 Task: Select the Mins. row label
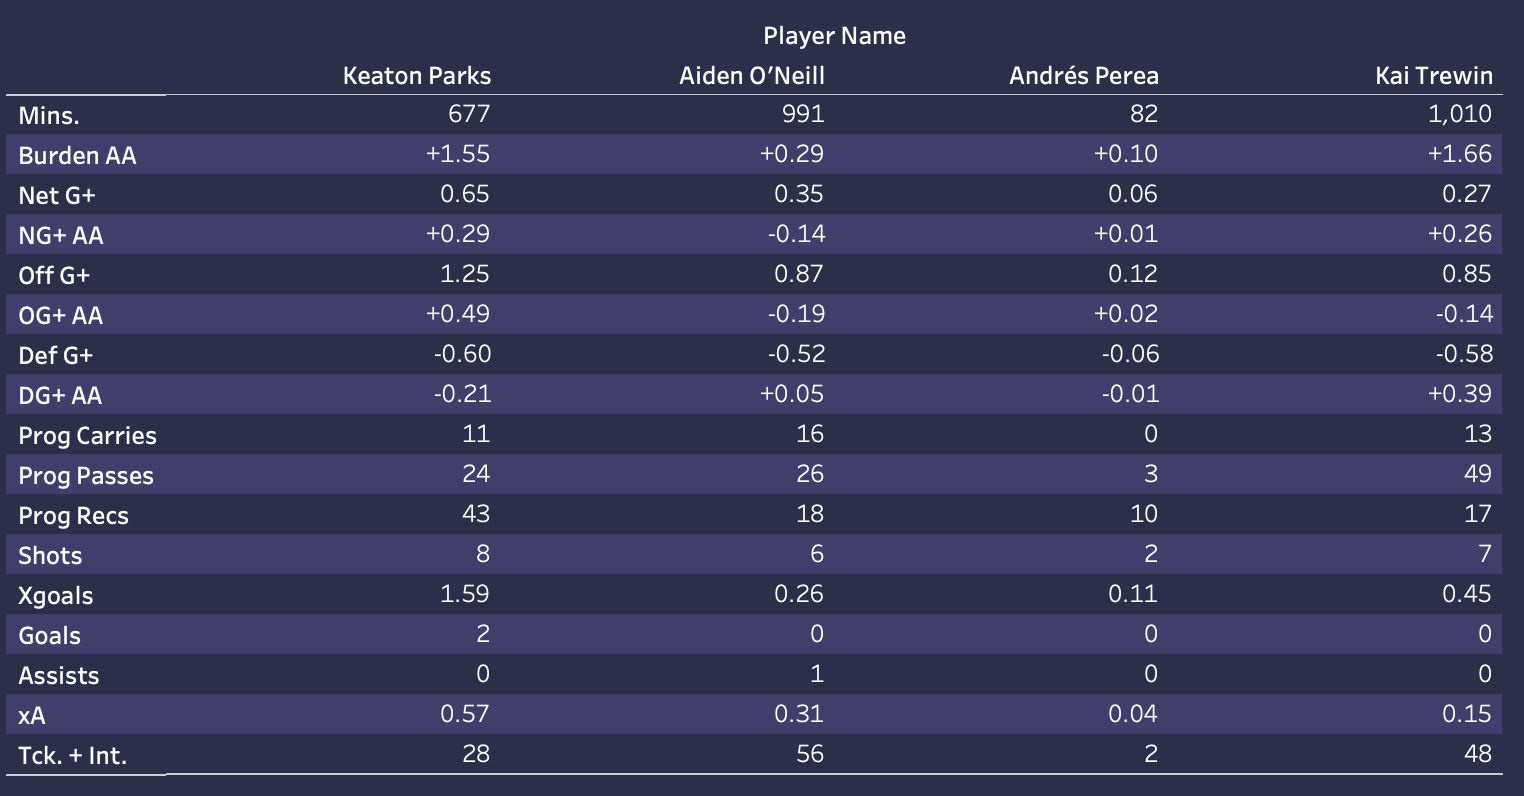point(49,116)
